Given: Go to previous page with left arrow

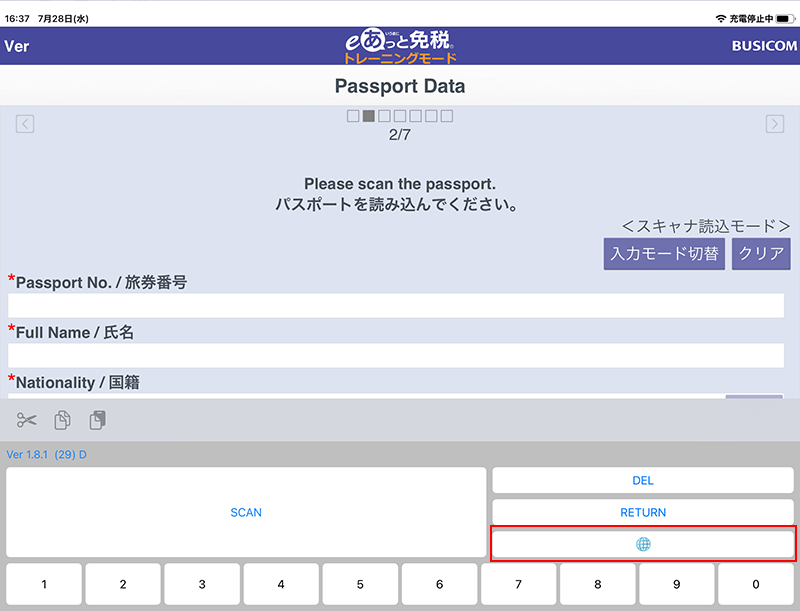Looking at the screenshot, I should (x=25, y=124).
